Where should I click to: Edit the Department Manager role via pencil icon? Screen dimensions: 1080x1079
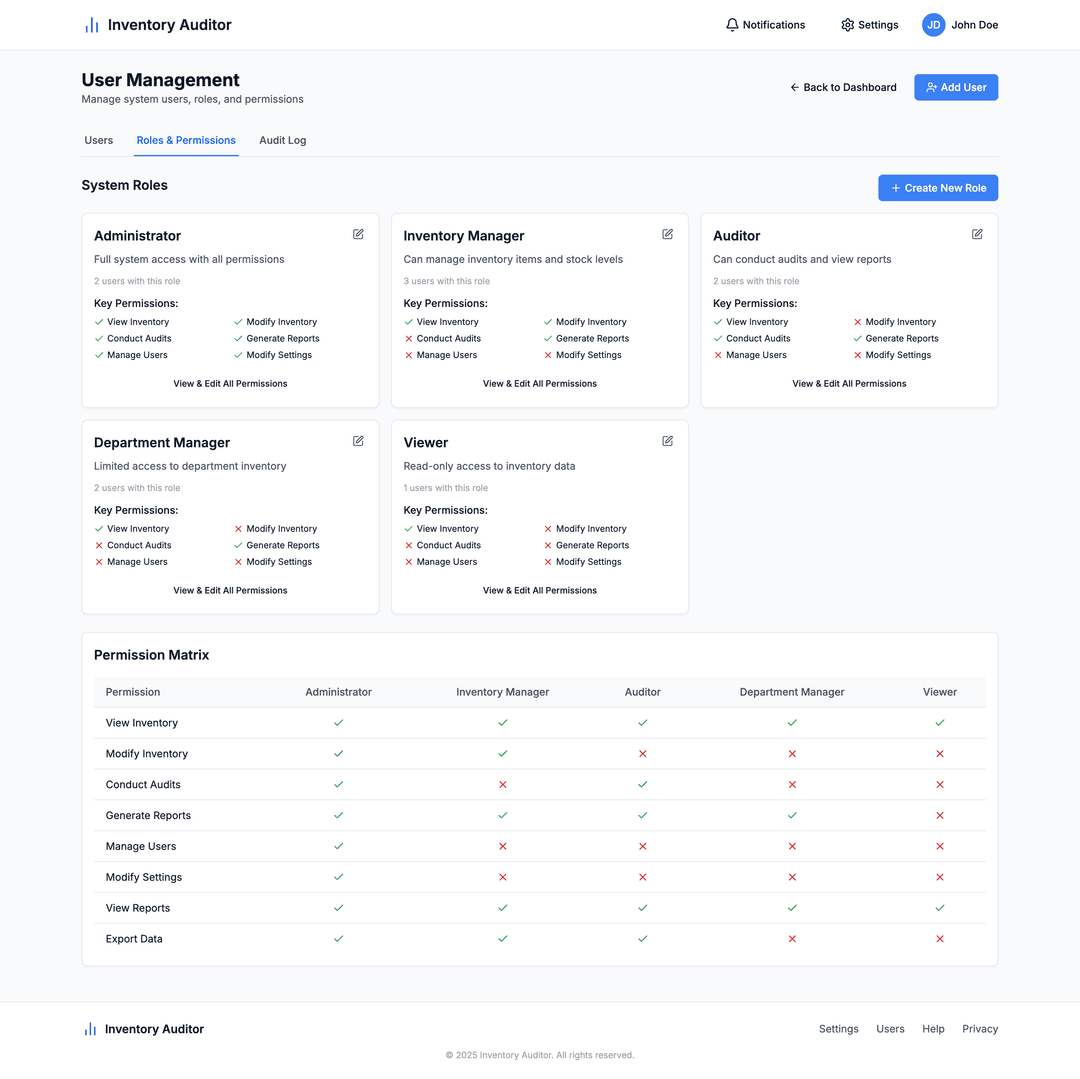pyautogui.click(x=358, y=441)
